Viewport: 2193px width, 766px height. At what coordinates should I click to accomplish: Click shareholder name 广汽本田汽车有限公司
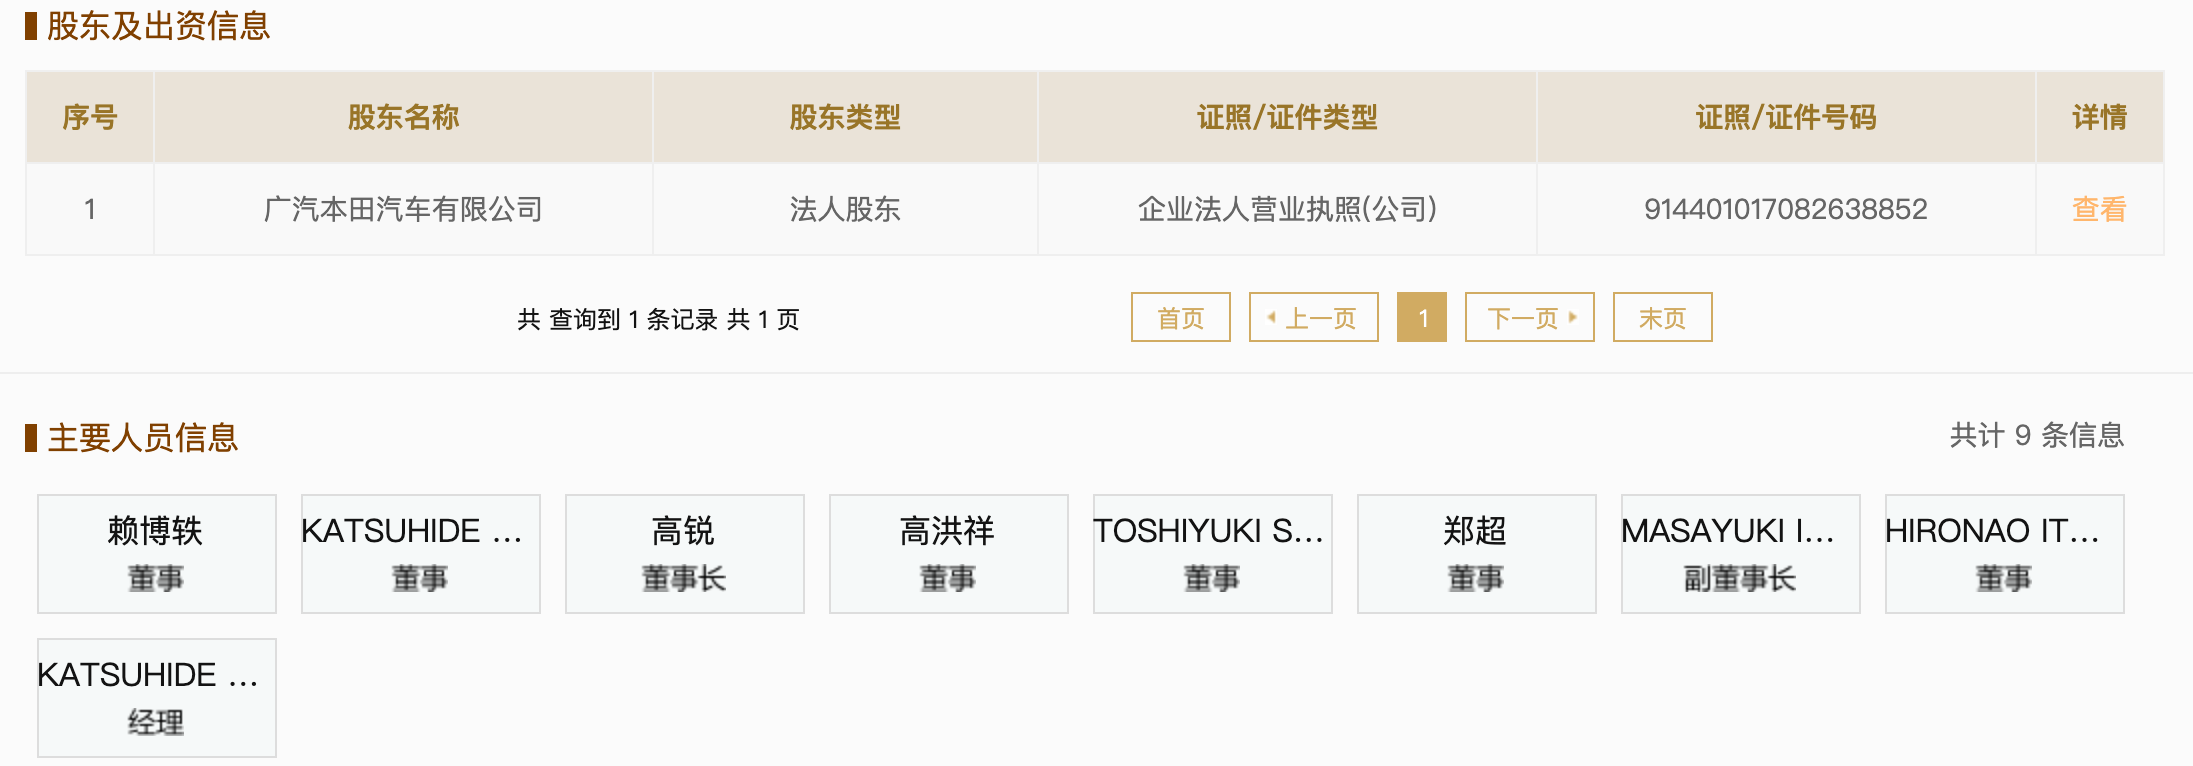pos(403,209)
